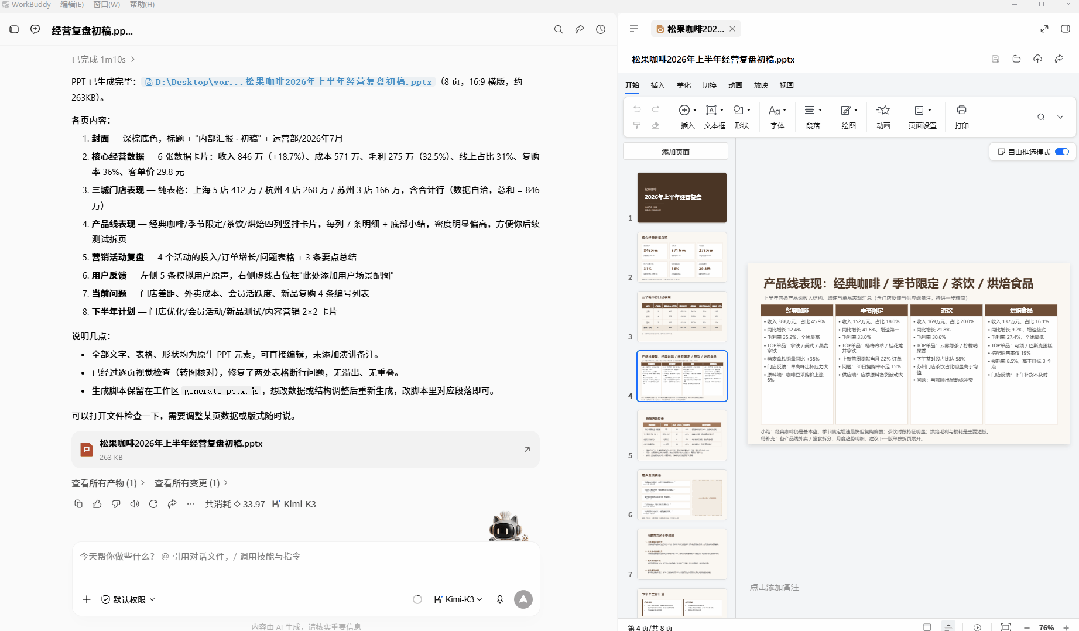Viewport: 1079px width, 631px height.
Task: Open the fifth ribbon tab
Action: [735, 85]
